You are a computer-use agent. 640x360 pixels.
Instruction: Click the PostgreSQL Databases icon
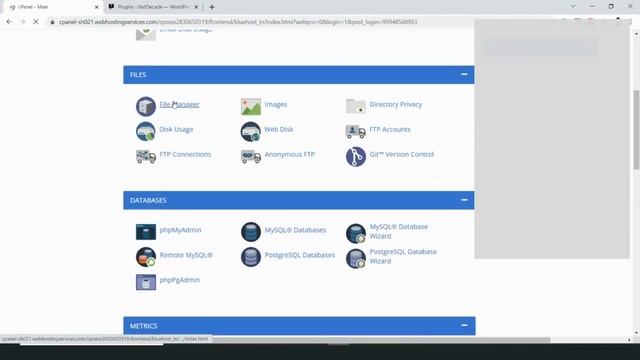251,257
